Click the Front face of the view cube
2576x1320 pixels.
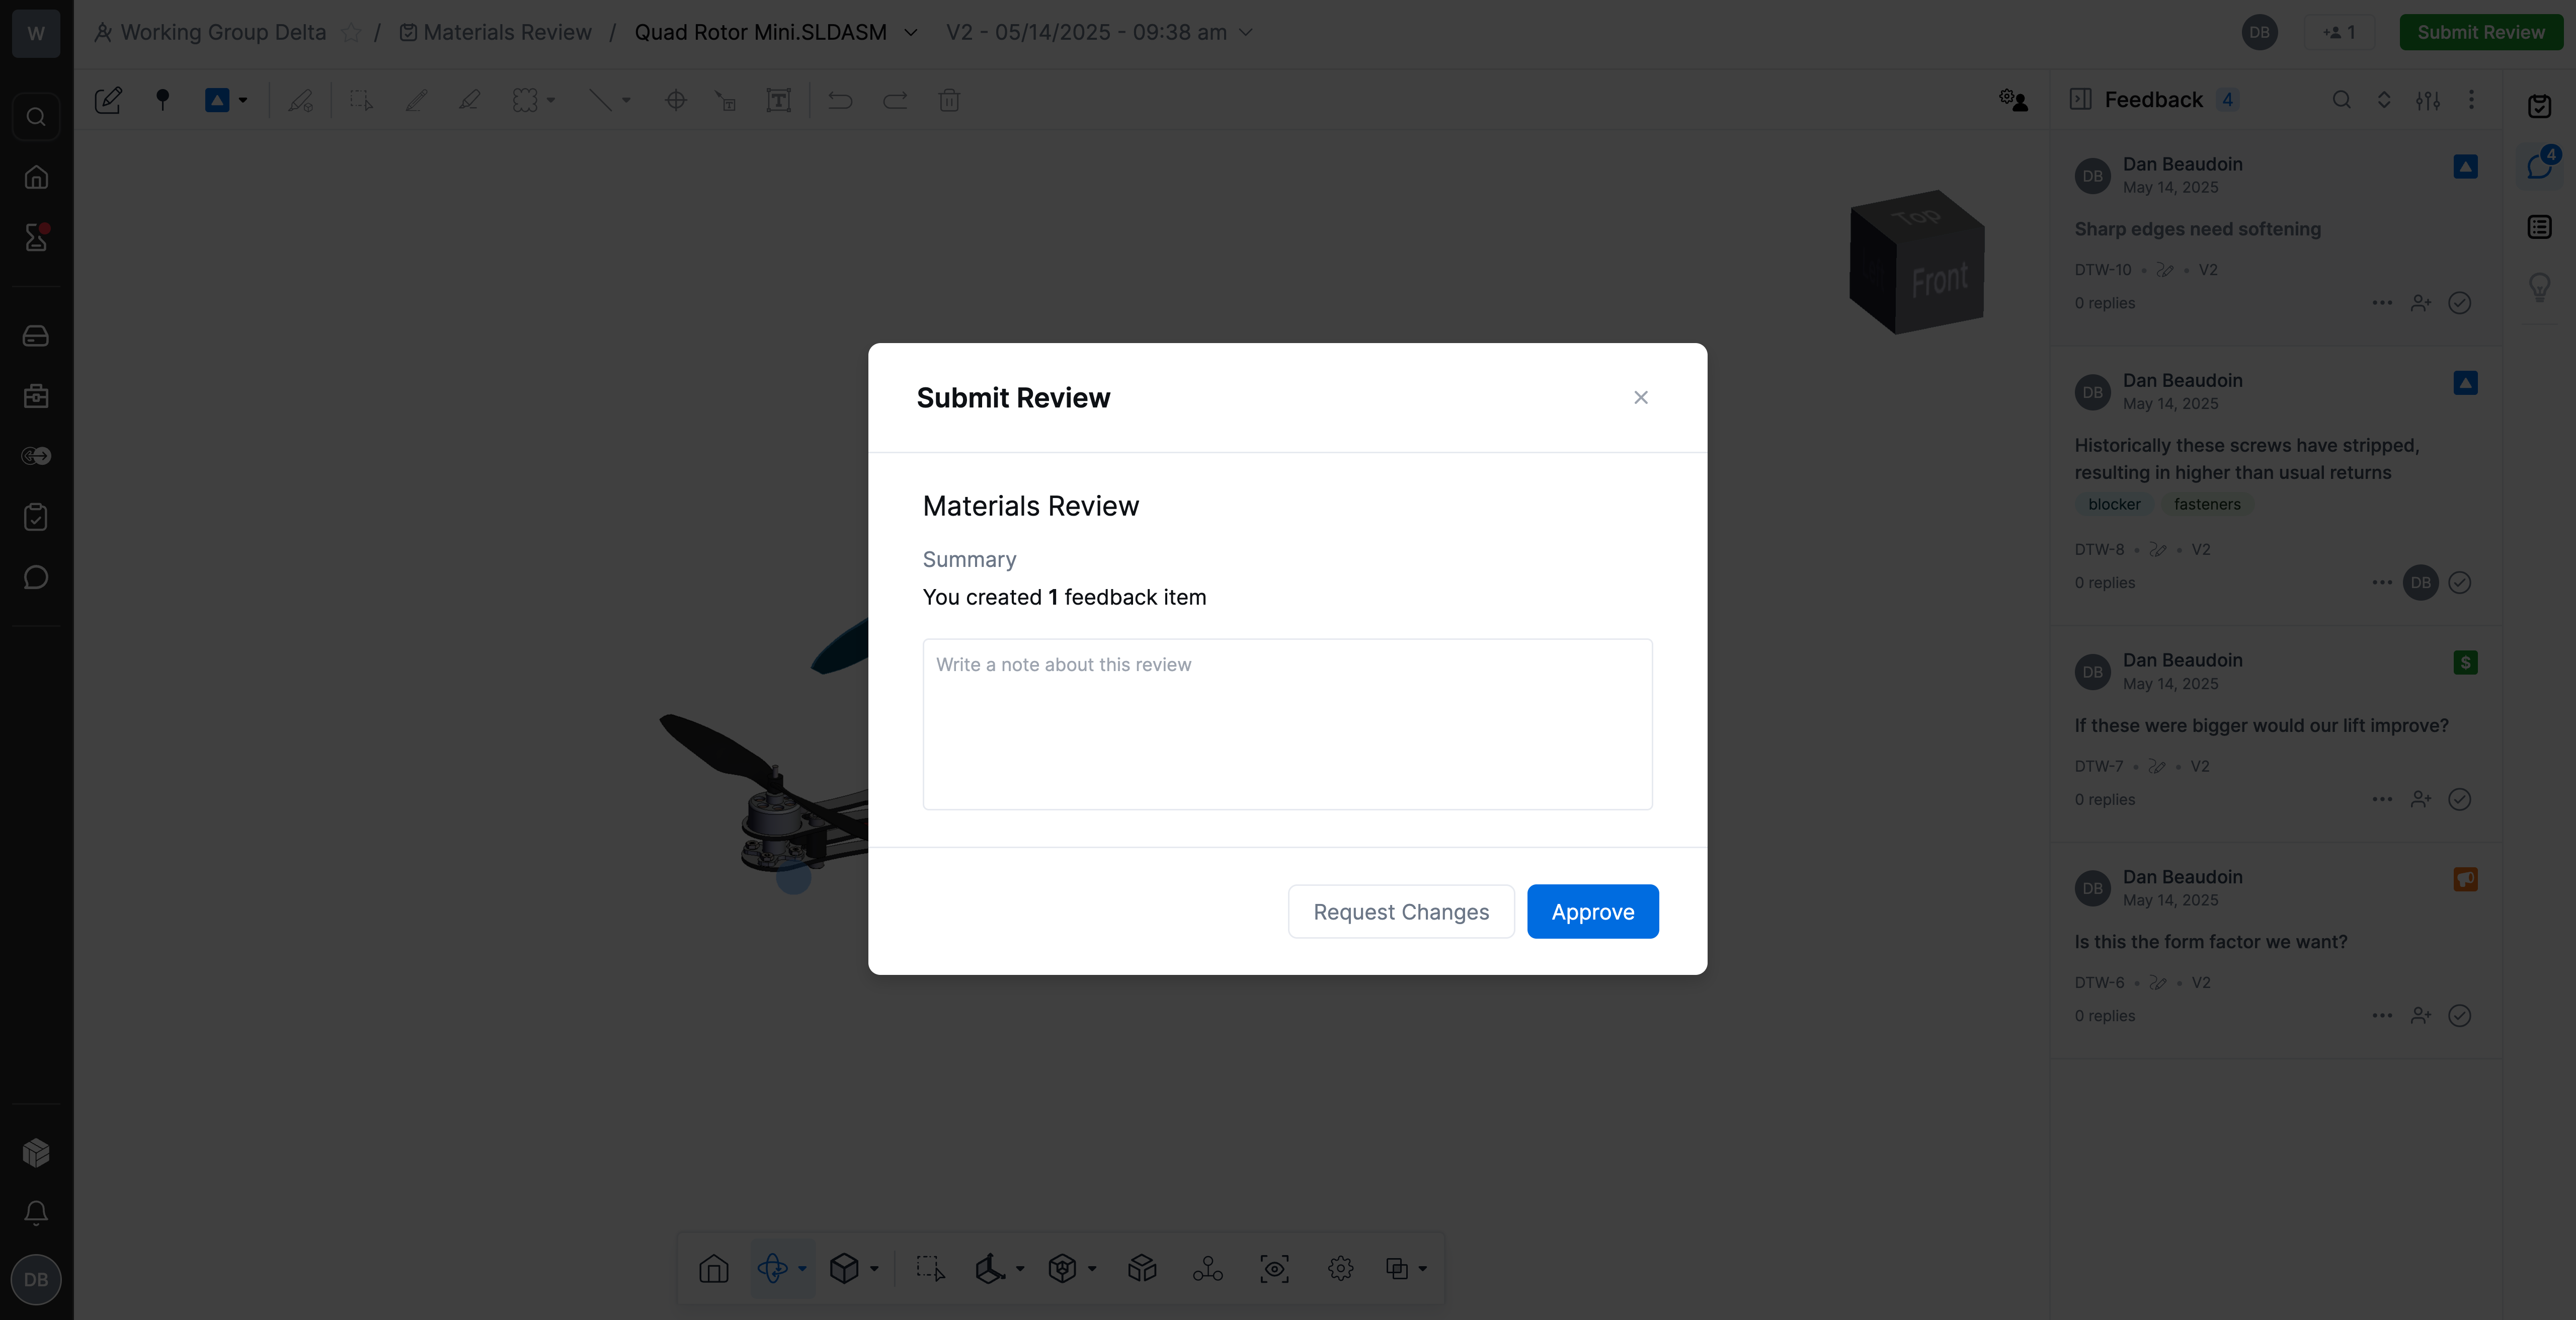(1940, 280)
